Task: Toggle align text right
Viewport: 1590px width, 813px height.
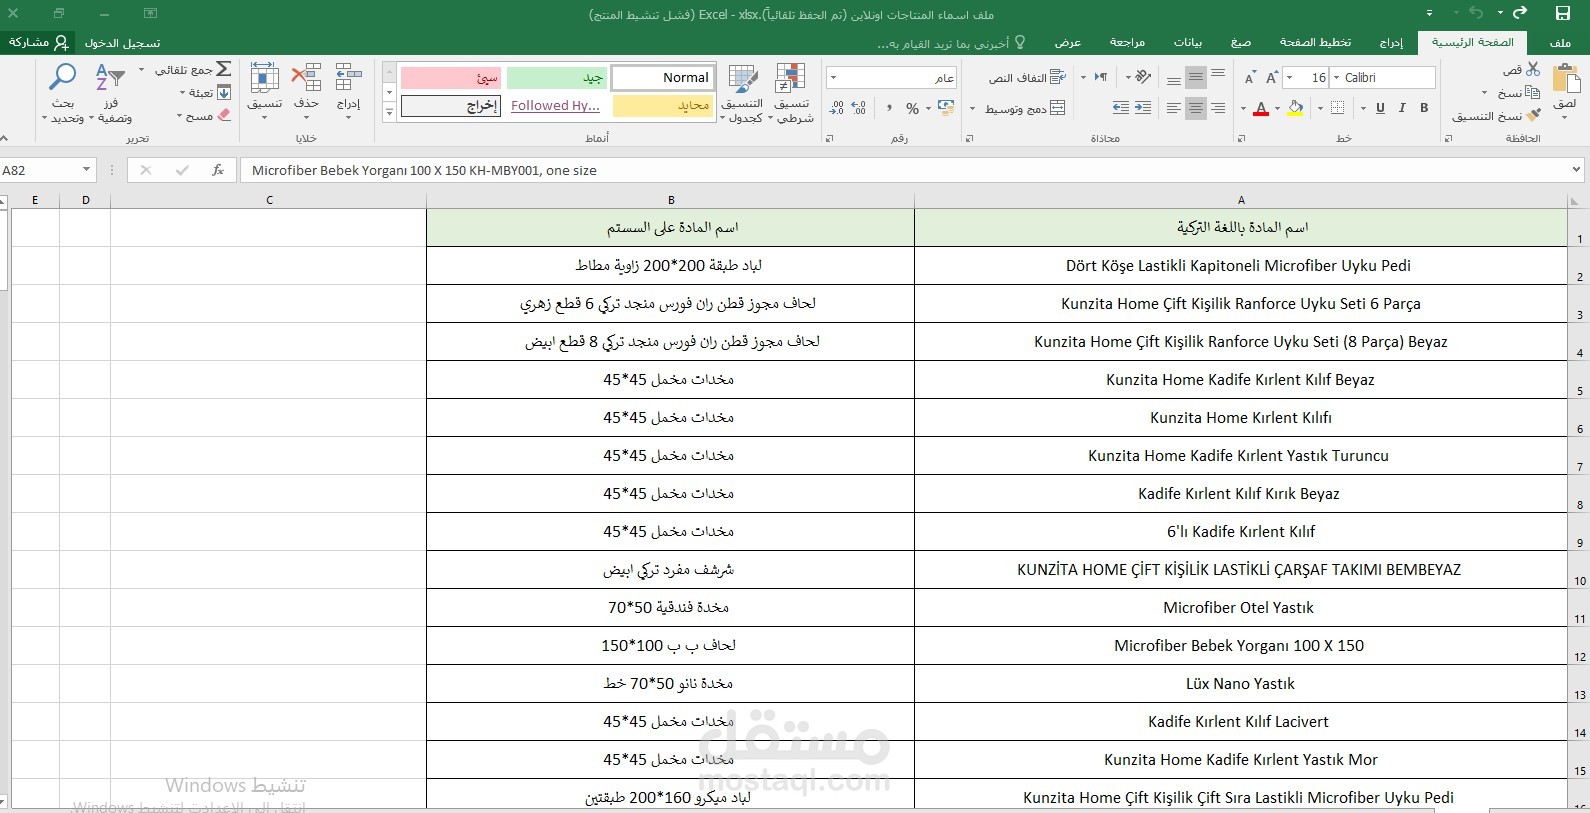Action: (1218, 108)
